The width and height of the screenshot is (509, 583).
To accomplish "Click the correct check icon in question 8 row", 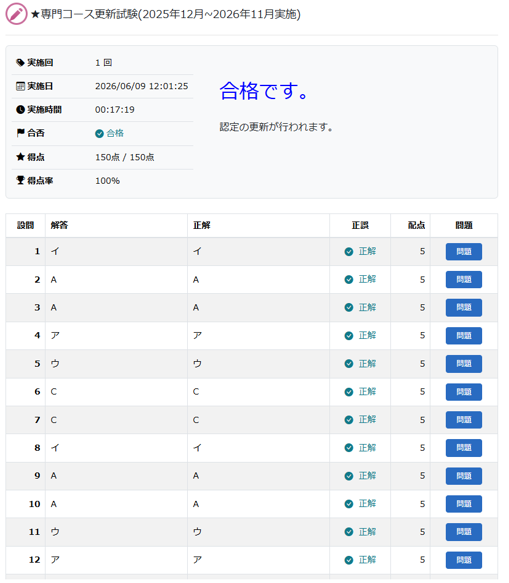I will (349, 448).
